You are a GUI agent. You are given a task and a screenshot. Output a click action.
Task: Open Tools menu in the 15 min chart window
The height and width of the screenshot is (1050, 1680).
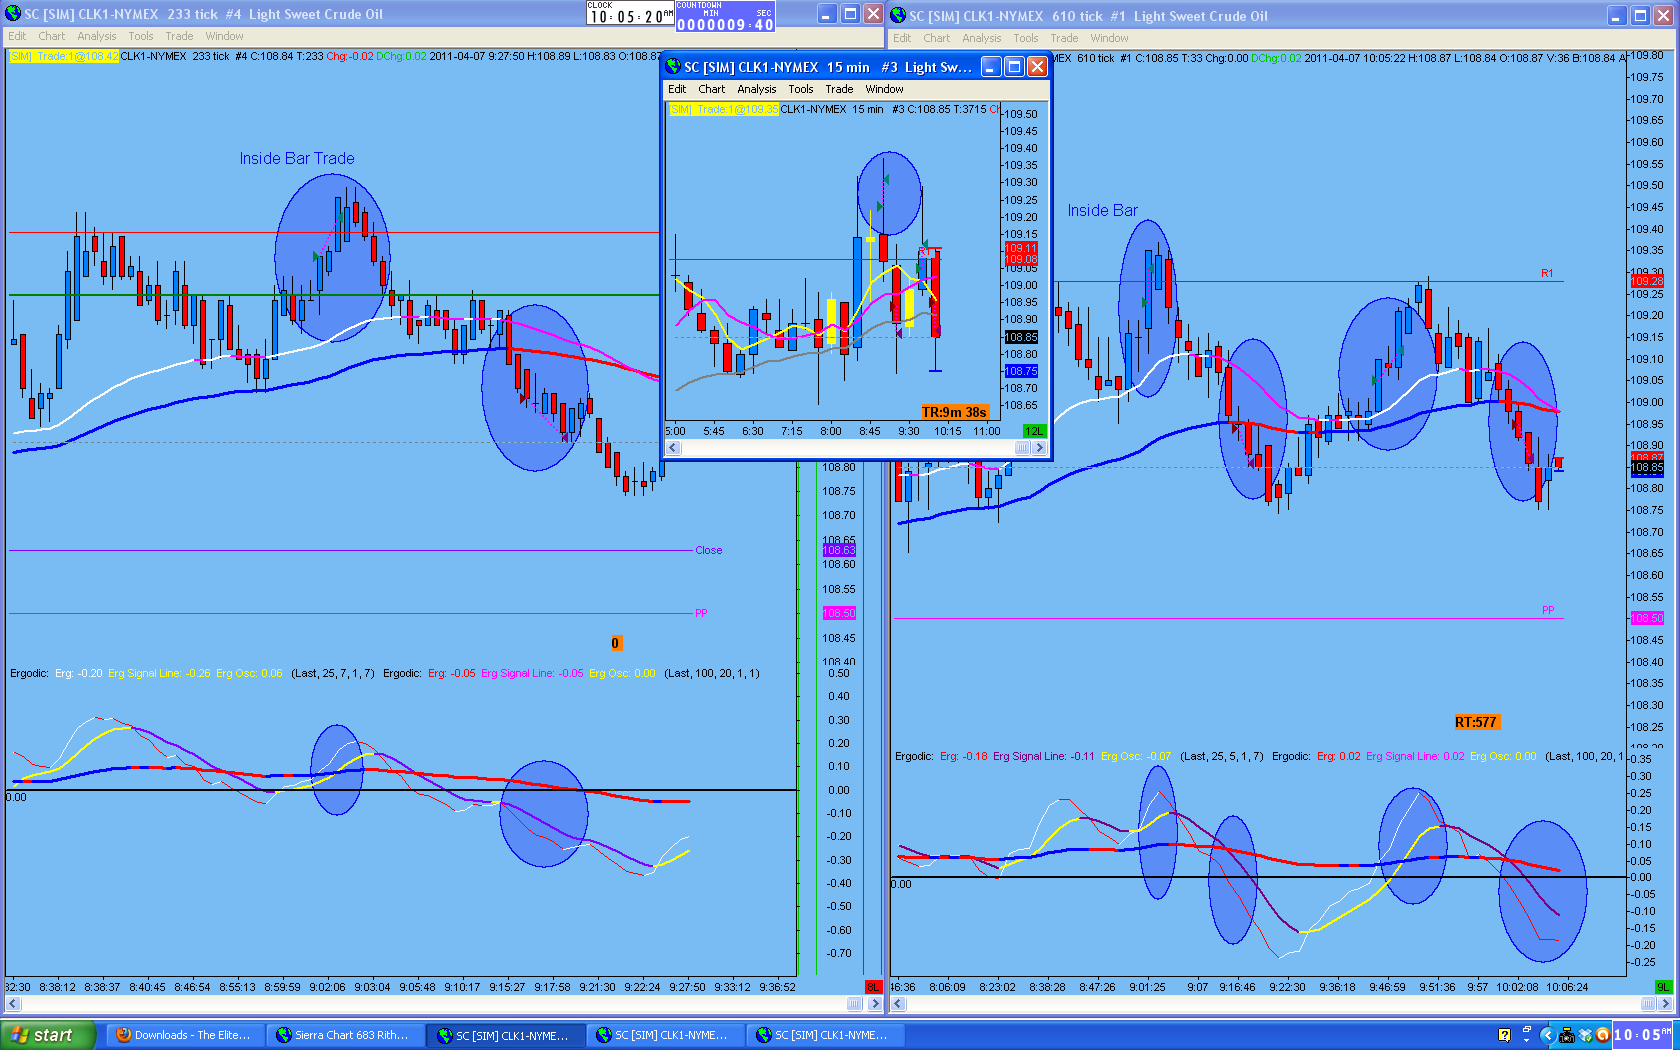801,89
